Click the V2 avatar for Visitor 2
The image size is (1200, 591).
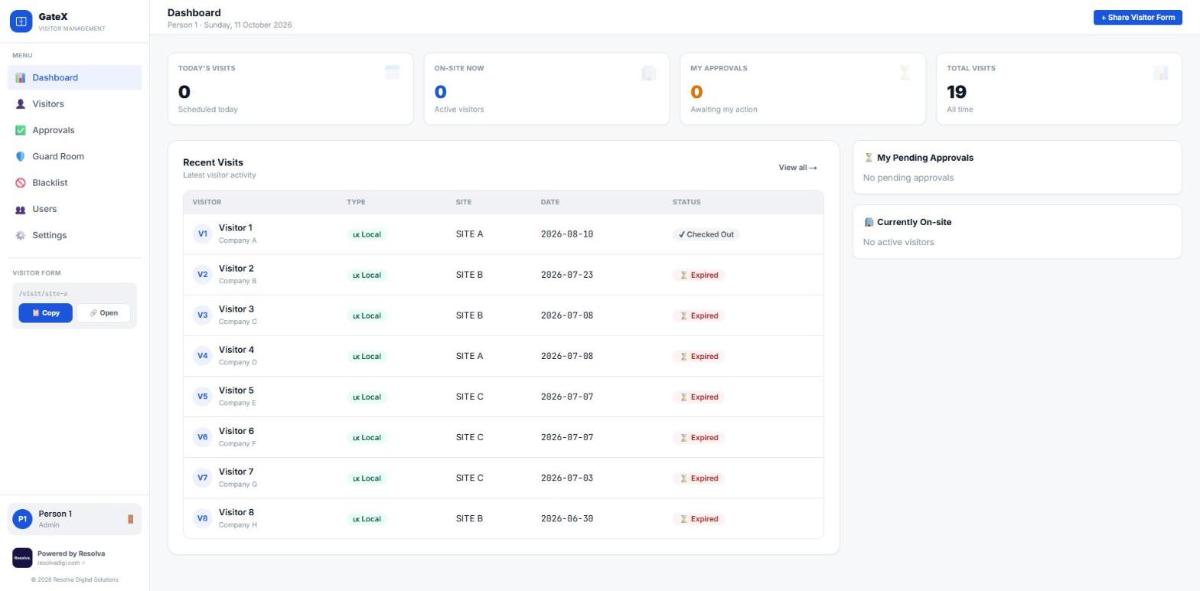tap(202, 274)
